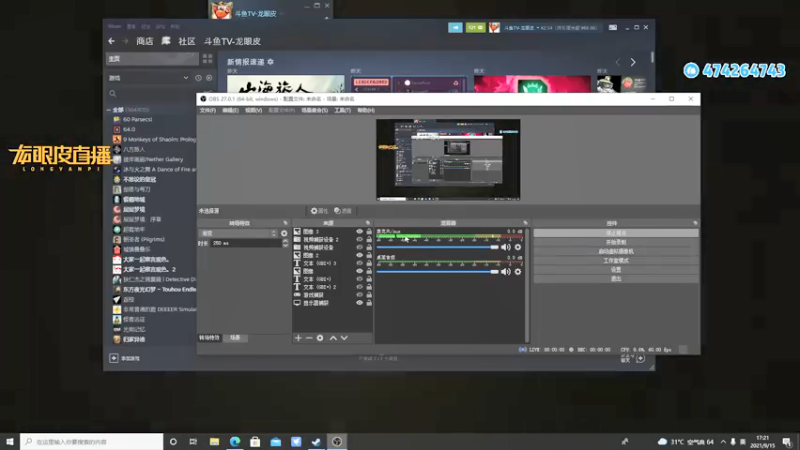Open OBS 视图(V) menu
This screenshot has height=450, width=800.
coord(253,110)
